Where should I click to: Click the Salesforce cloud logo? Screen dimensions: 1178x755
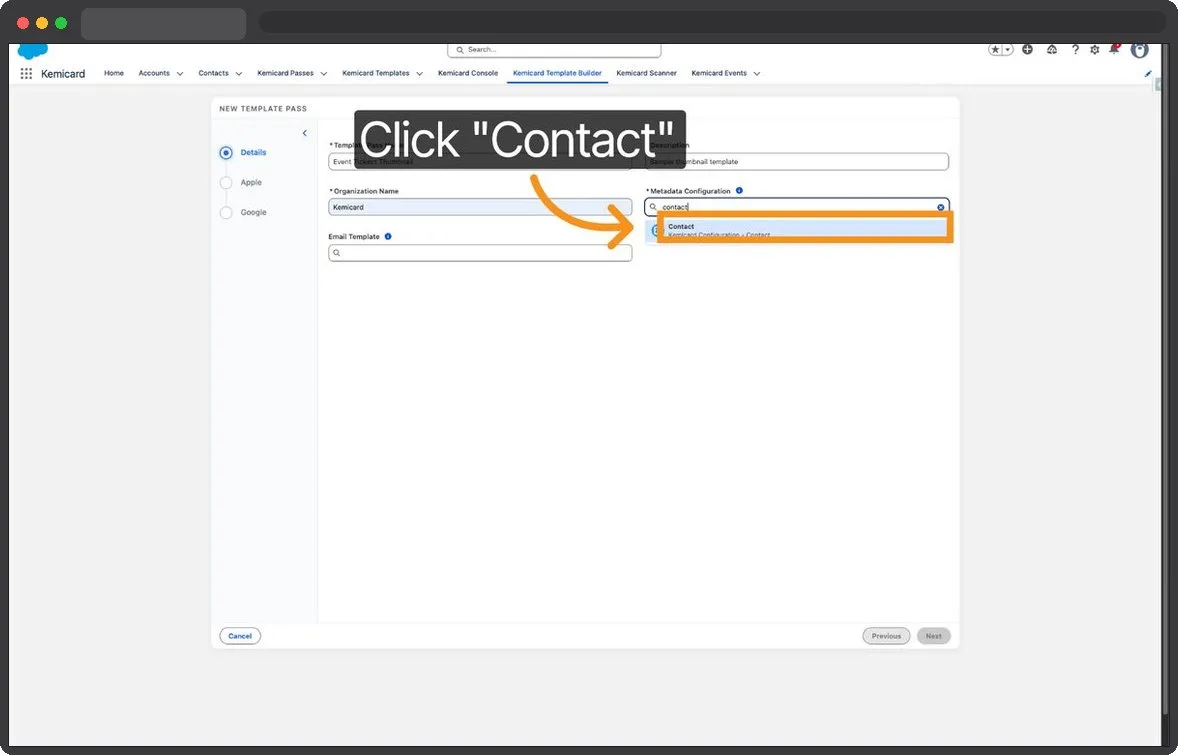[32, 51]
